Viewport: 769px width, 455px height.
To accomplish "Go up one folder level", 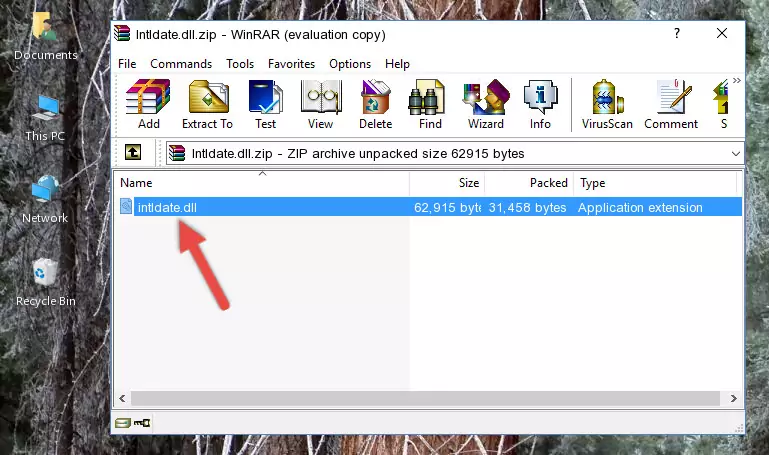I will click(132, 152).
